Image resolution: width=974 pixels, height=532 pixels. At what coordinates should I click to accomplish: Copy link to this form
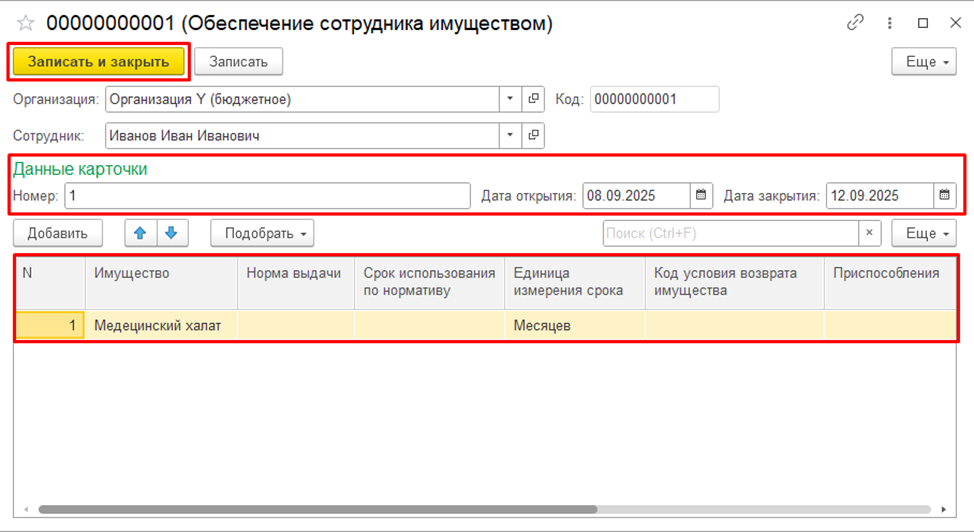pos(855,23)
